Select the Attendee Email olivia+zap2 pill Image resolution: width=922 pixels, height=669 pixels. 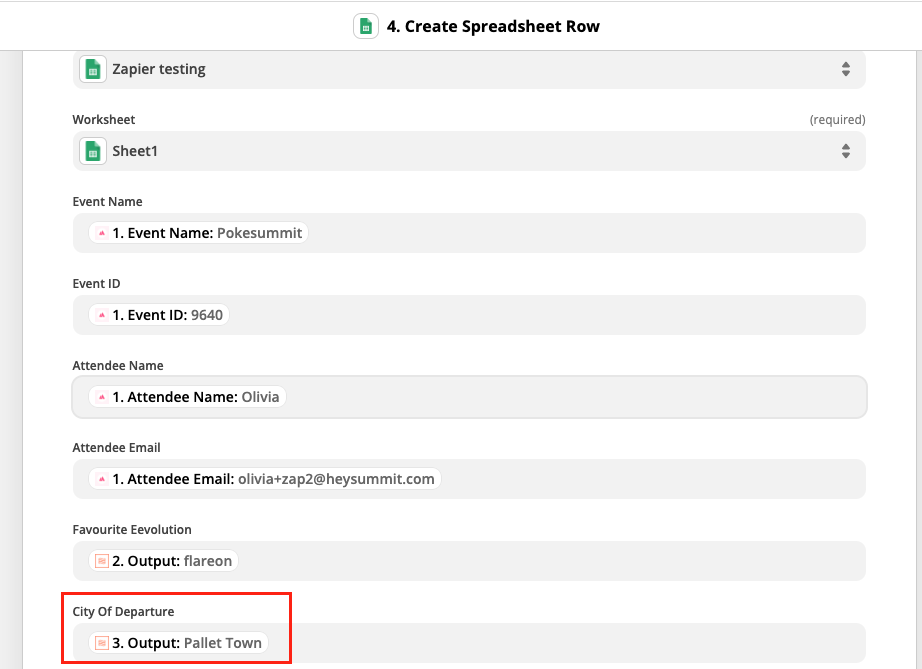[x=265, y=479]
